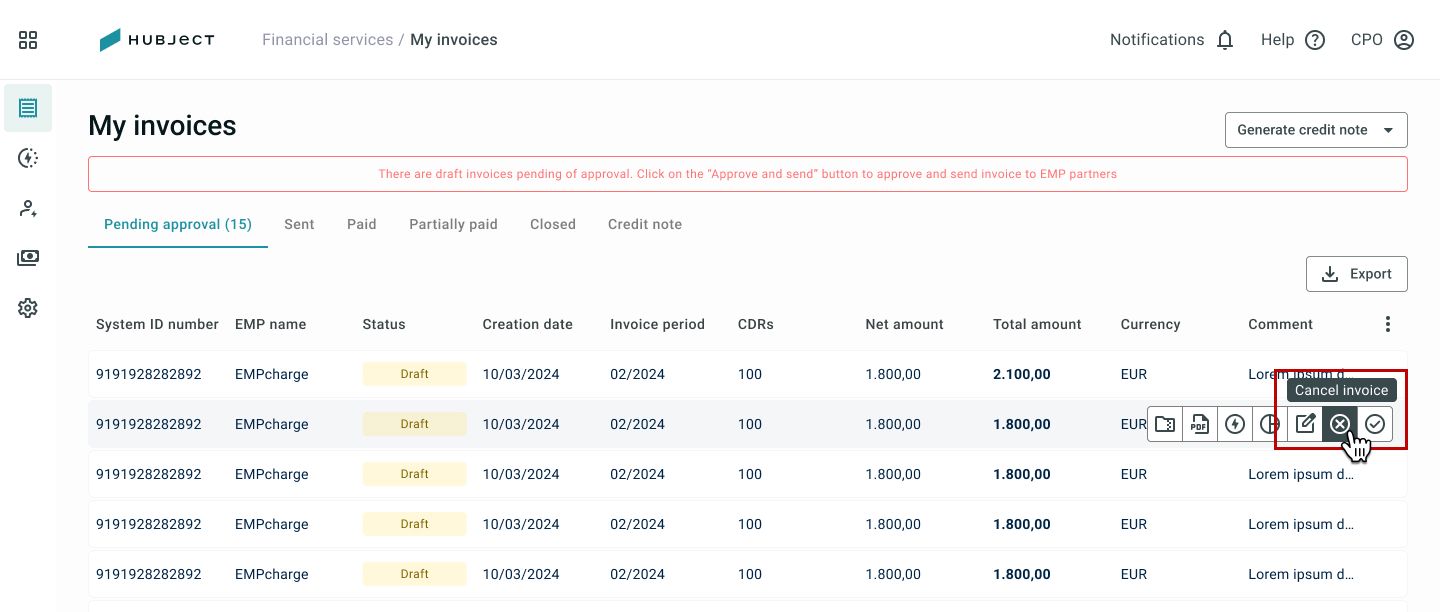Click the My invoices breadcrumb
1440x612 pixels.
[x=454, y=40]
